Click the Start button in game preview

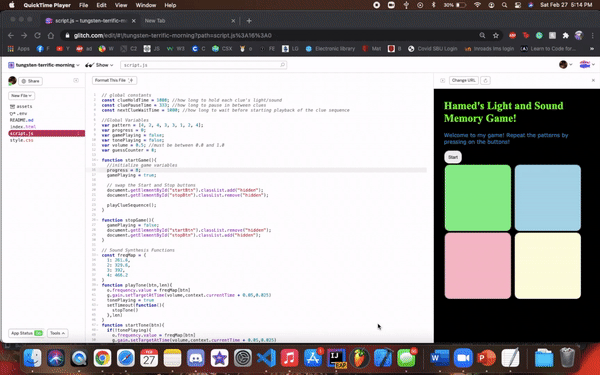click(x=453, y=157)
